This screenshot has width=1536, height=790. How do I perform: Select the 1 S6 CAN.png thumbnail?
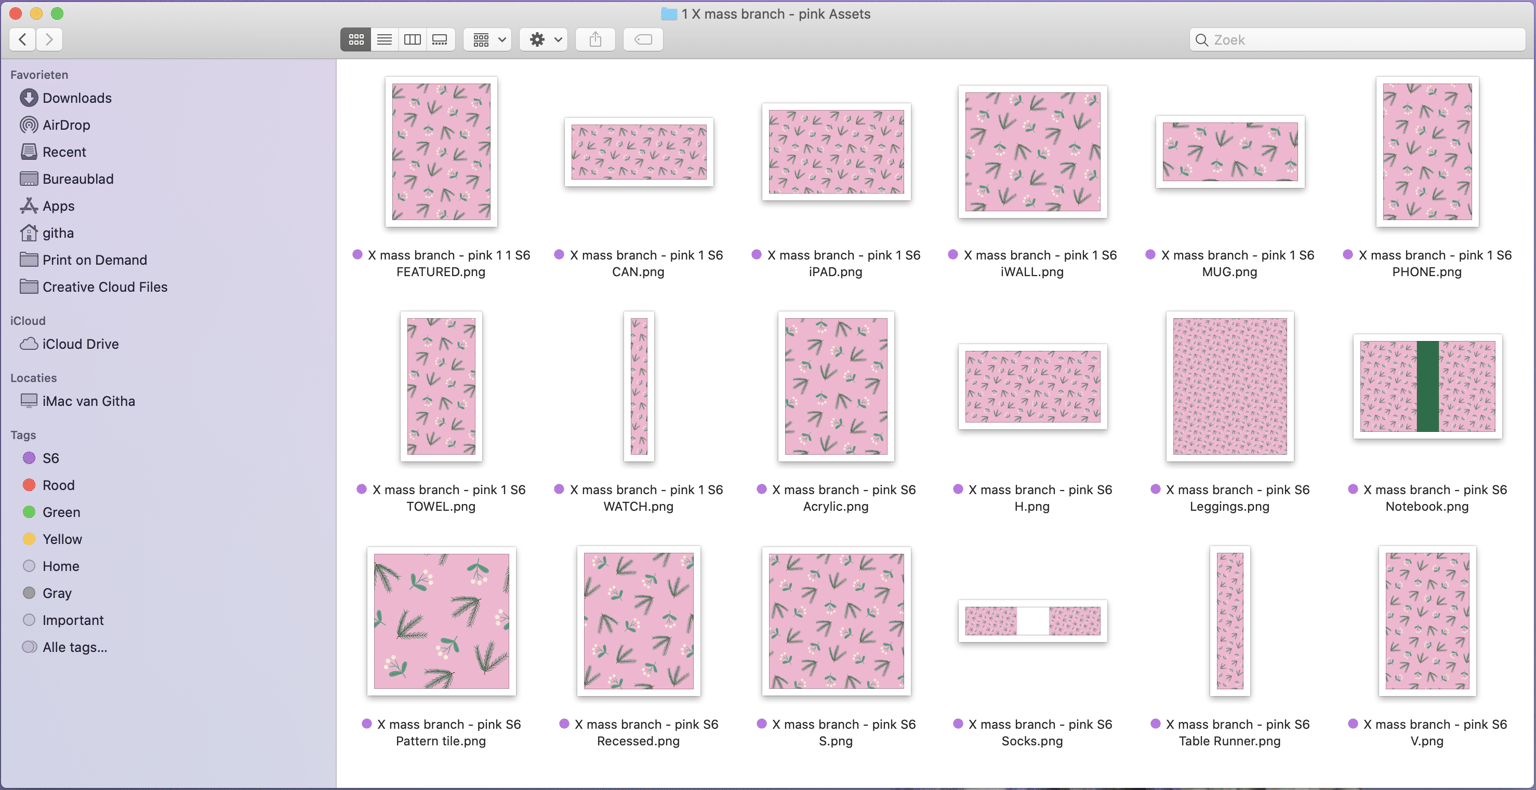[x=639, y=152]
